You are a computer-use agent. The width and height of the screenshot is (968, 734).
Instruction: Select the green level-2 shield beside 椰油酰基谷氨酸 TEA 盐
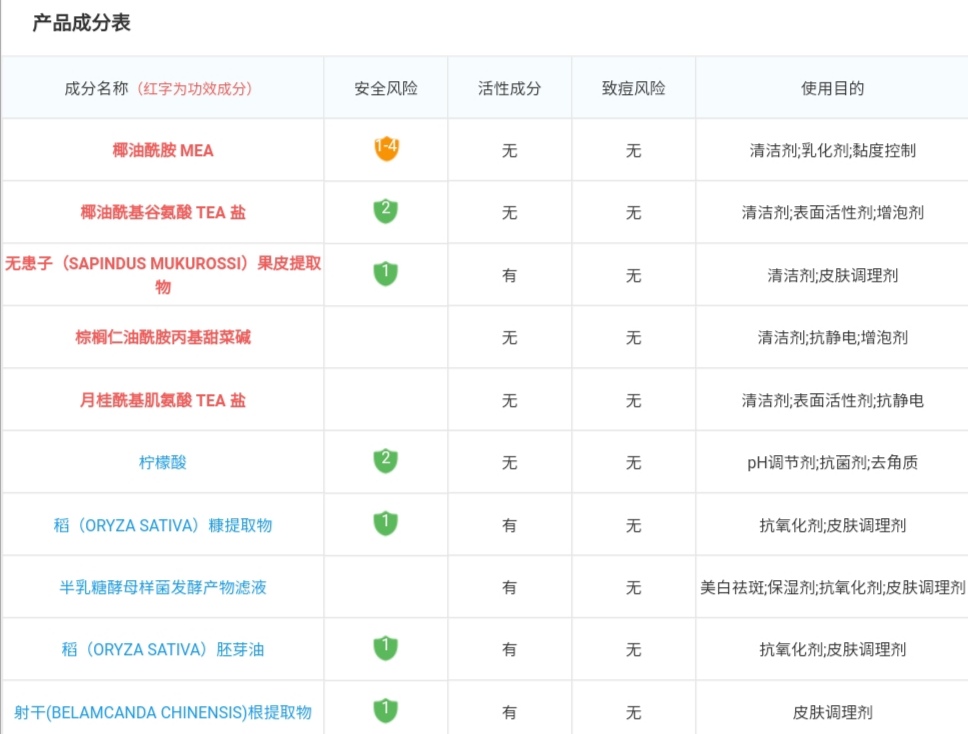tap(384, 212)
